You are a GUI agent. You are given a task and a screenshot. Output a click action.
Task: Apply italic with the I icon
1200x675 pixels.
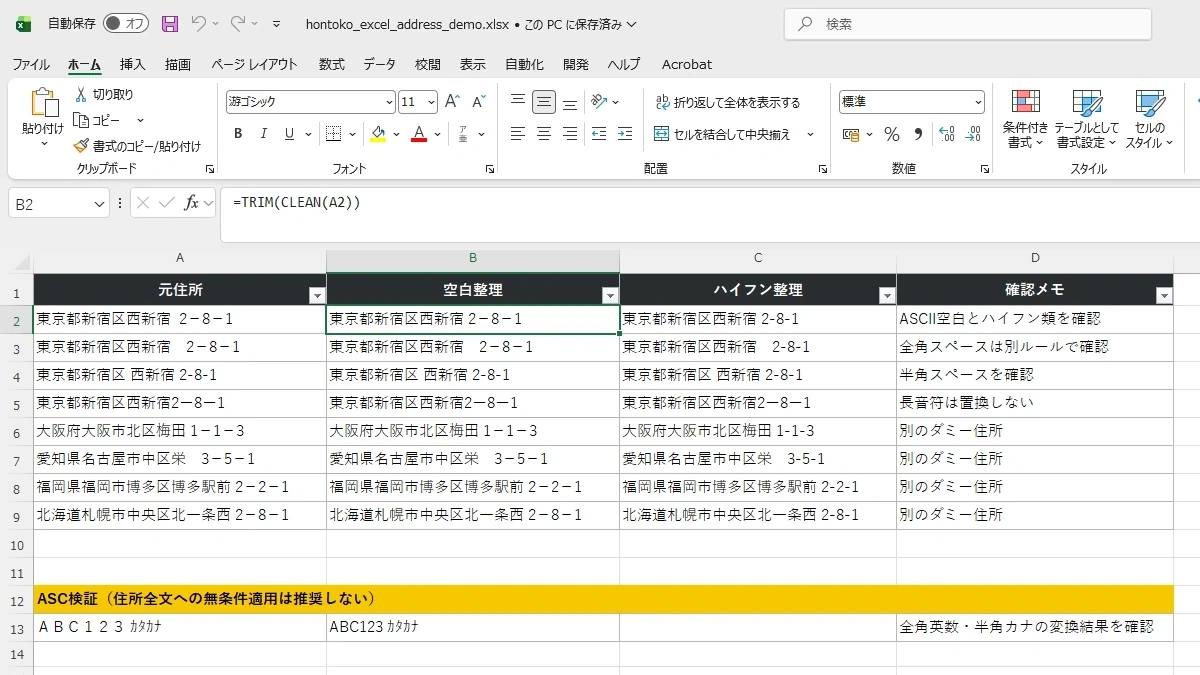tap(264, 134)
